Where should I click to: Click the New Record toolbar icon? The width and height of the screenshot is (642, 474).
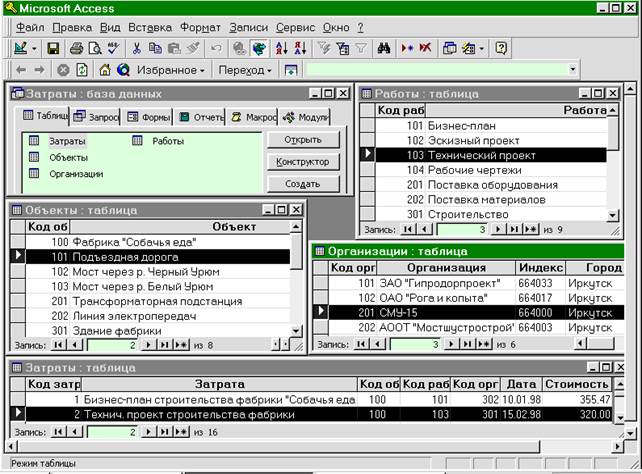(407, 48)
